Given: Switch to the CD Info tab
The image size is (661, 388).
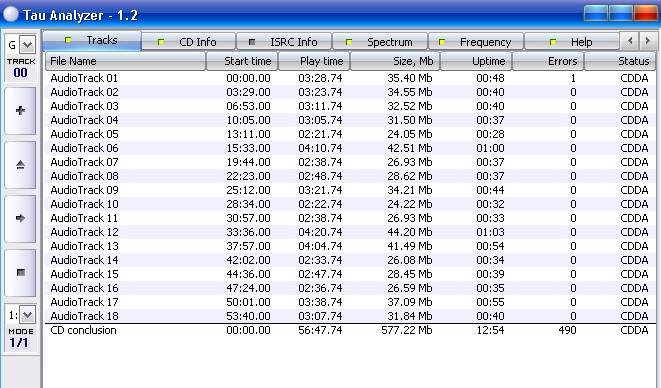Looking at the screenshot, I should pos(188,42).
